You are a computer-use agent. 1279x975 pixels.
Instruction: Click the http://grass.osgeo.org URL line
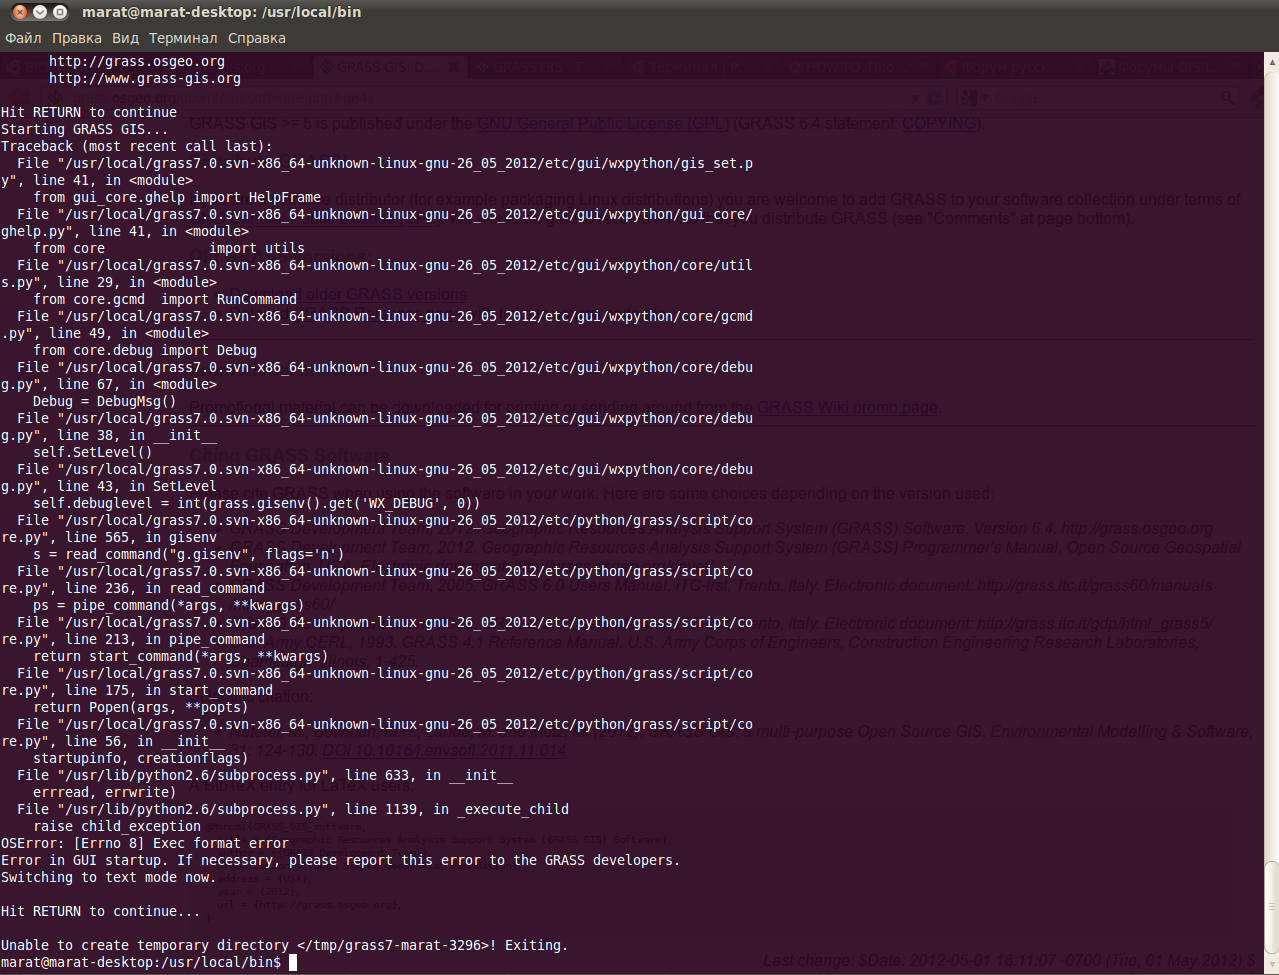137,61
